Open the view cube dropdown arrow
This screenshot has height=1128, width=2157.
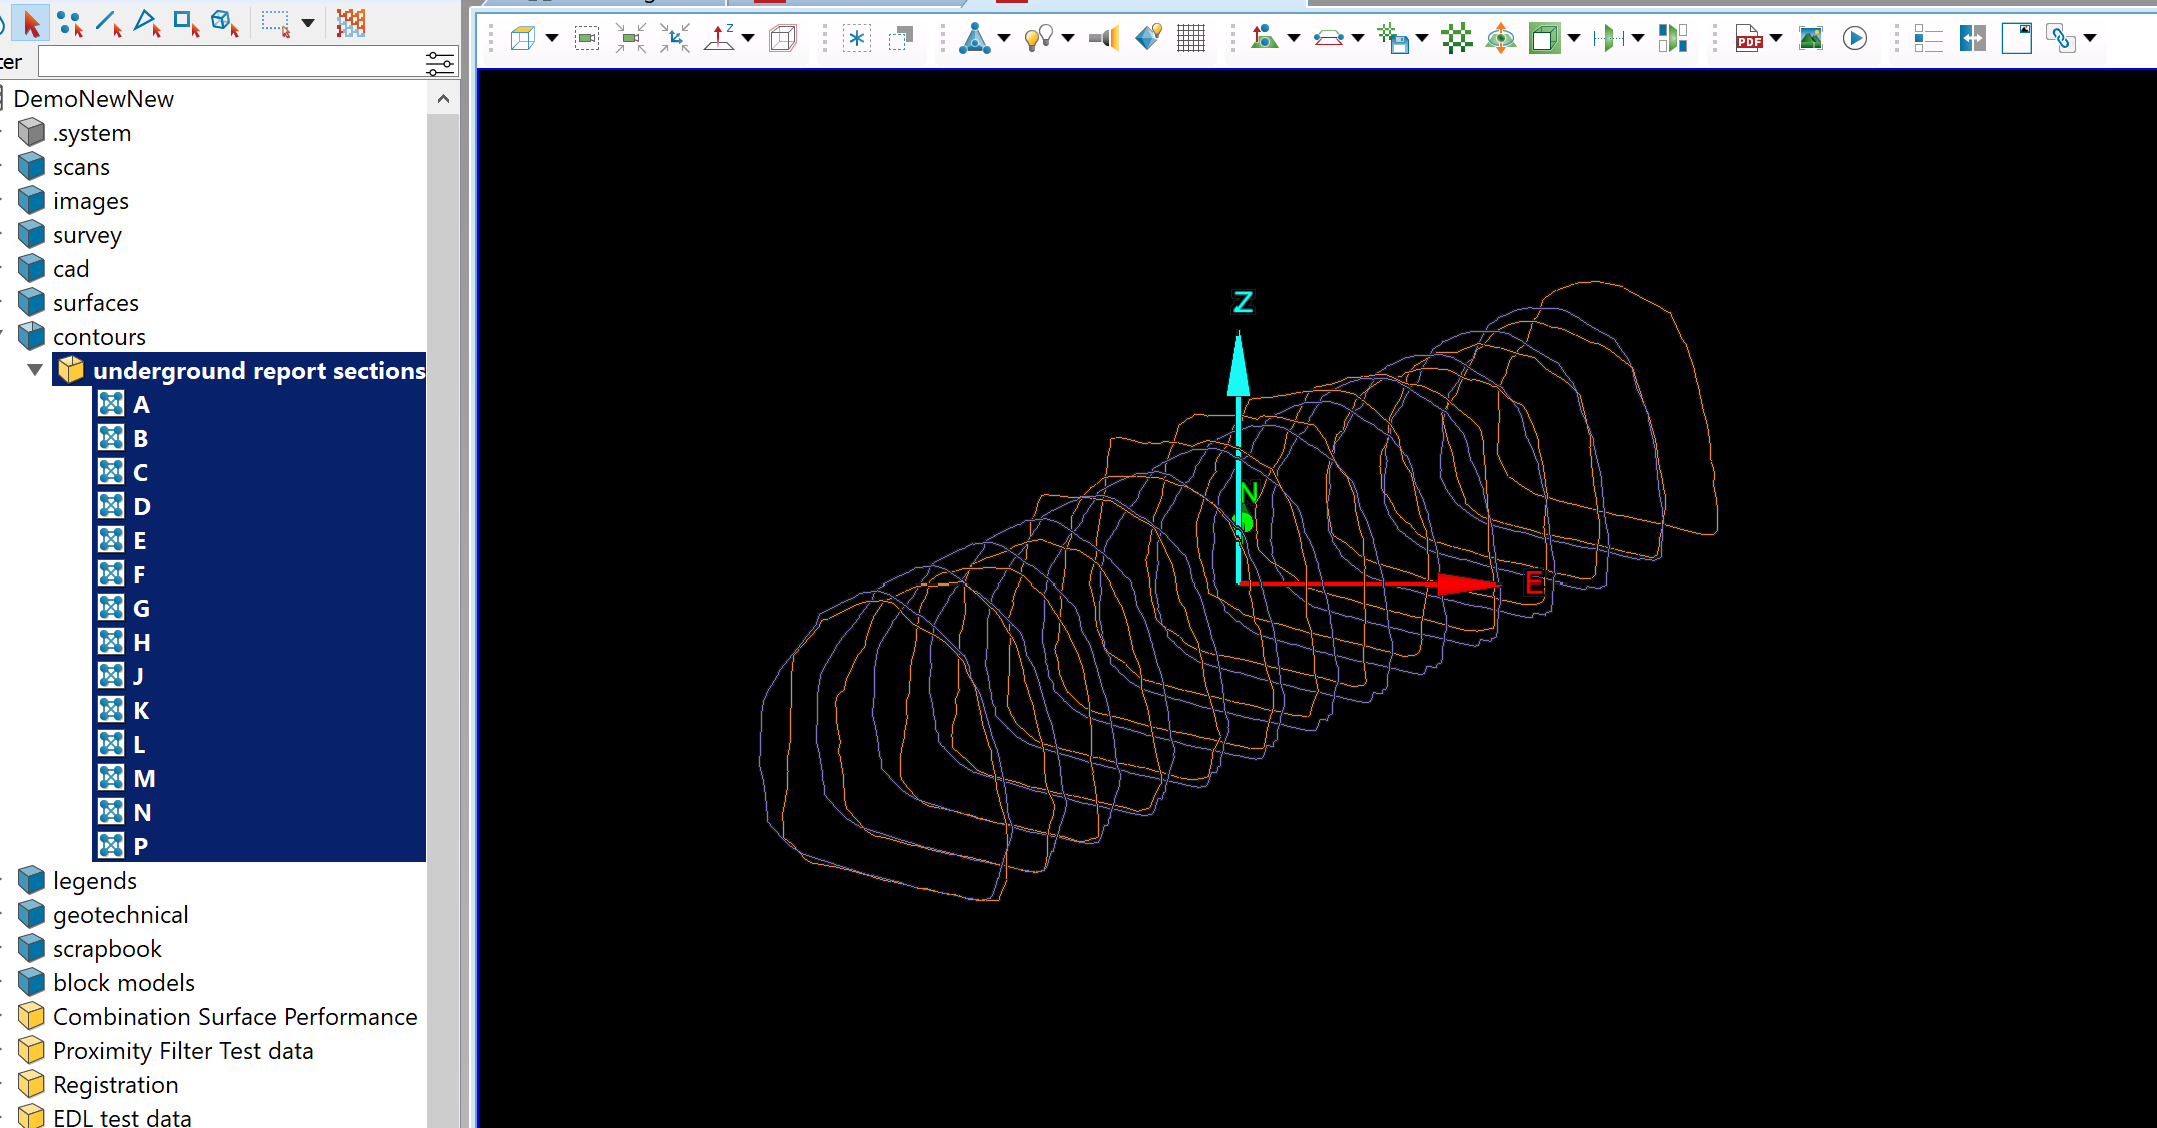pos(551,39)
